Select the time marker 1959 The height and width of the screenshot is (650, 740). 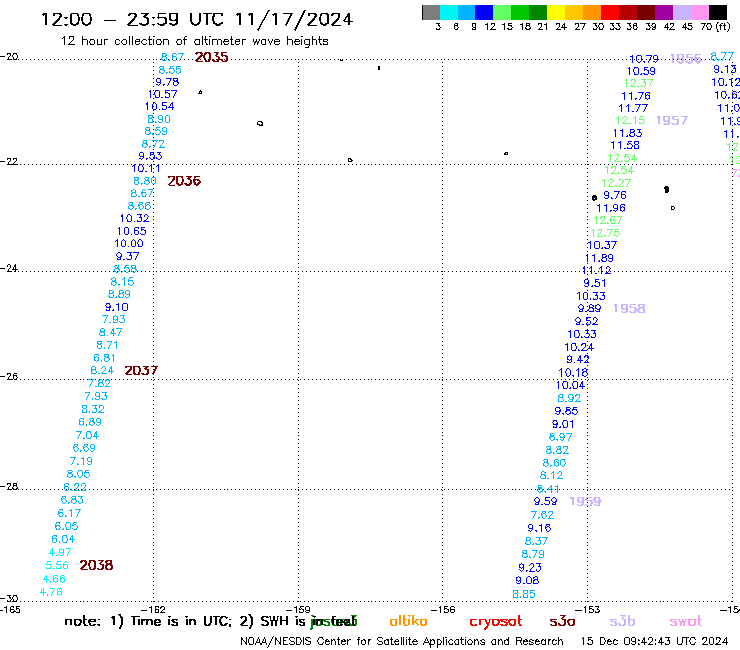(x=585, y=501)
